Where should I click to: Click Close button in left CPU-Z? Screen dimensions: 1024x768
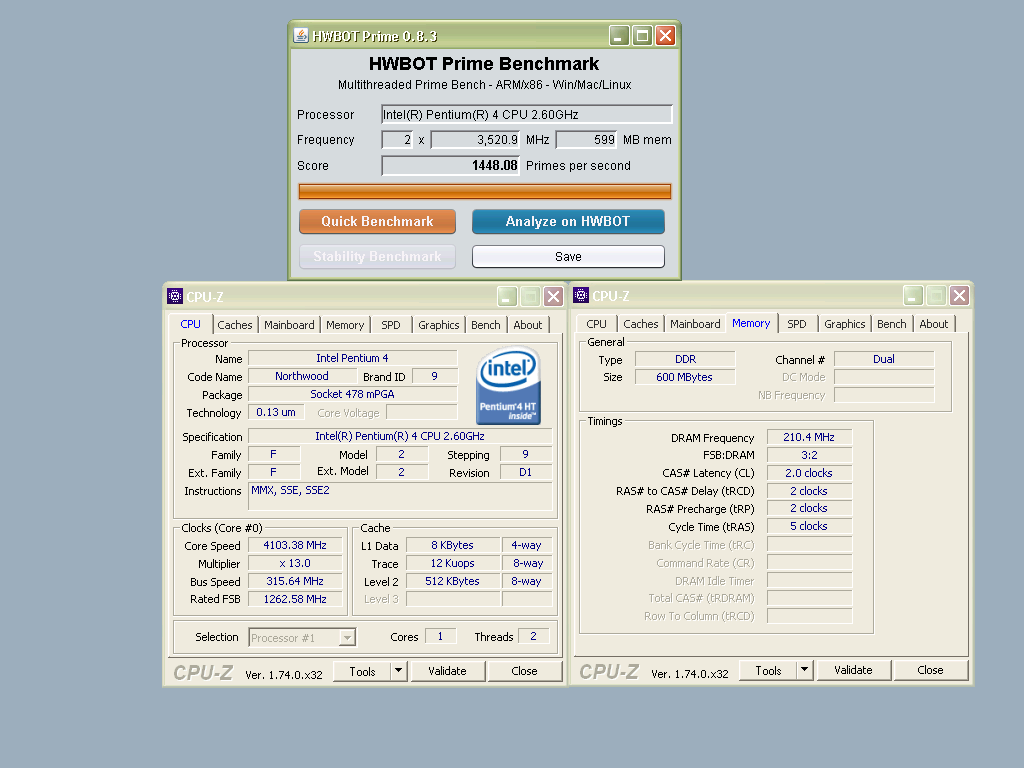coord(524,671)
